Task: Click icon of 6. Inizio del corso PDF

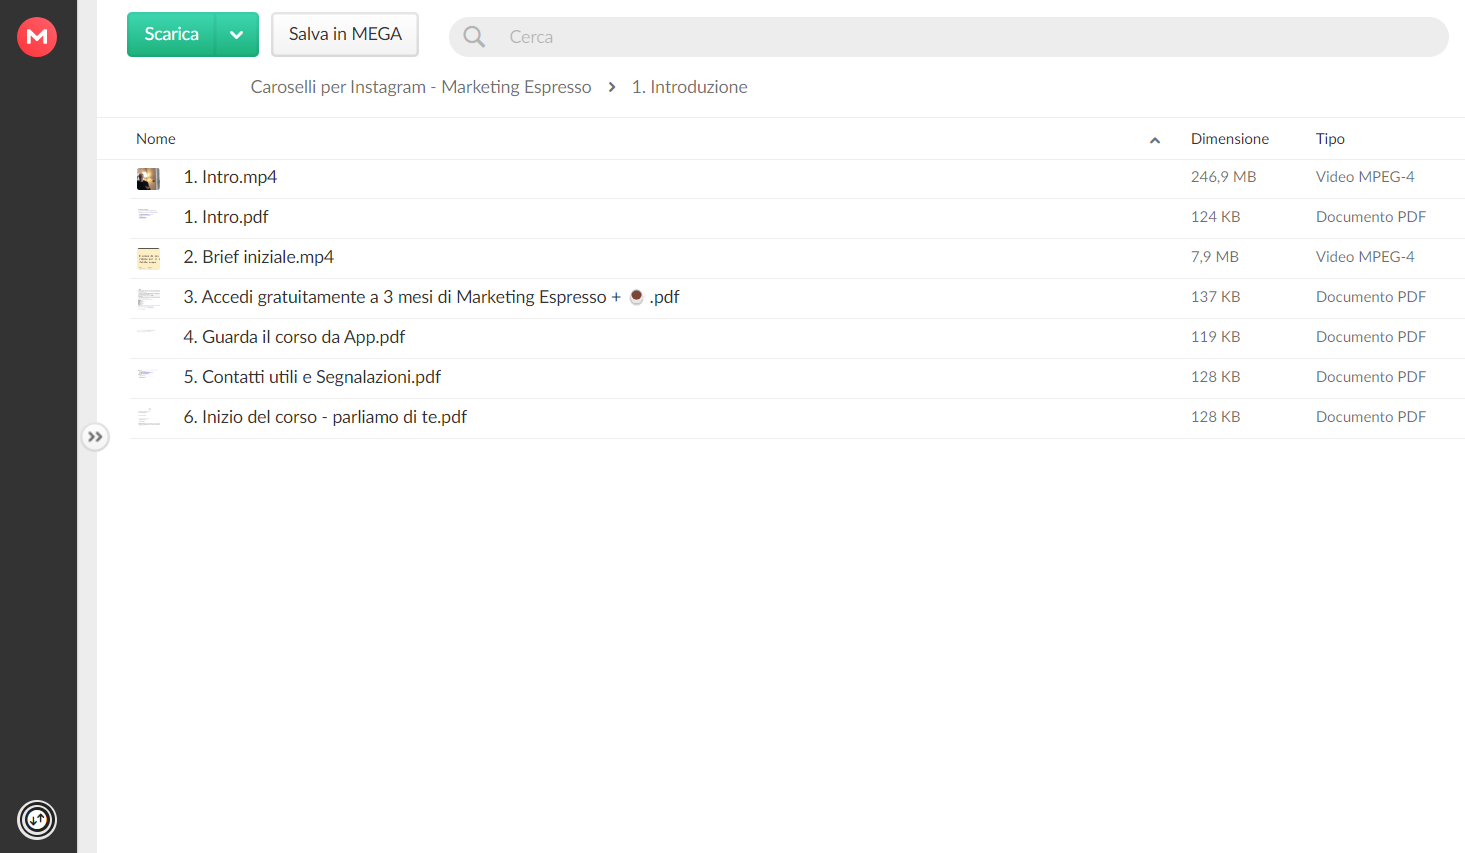Action: pyautogui.click(x=148, y=417)
